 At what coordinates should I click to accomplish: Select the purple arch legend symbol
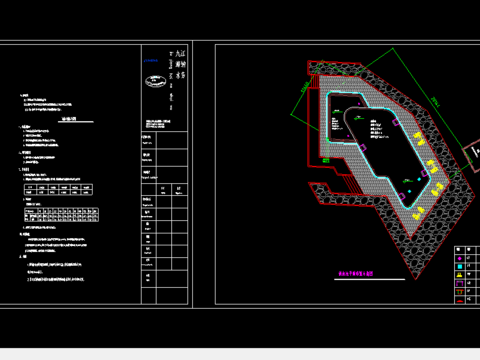coord(460,283)
